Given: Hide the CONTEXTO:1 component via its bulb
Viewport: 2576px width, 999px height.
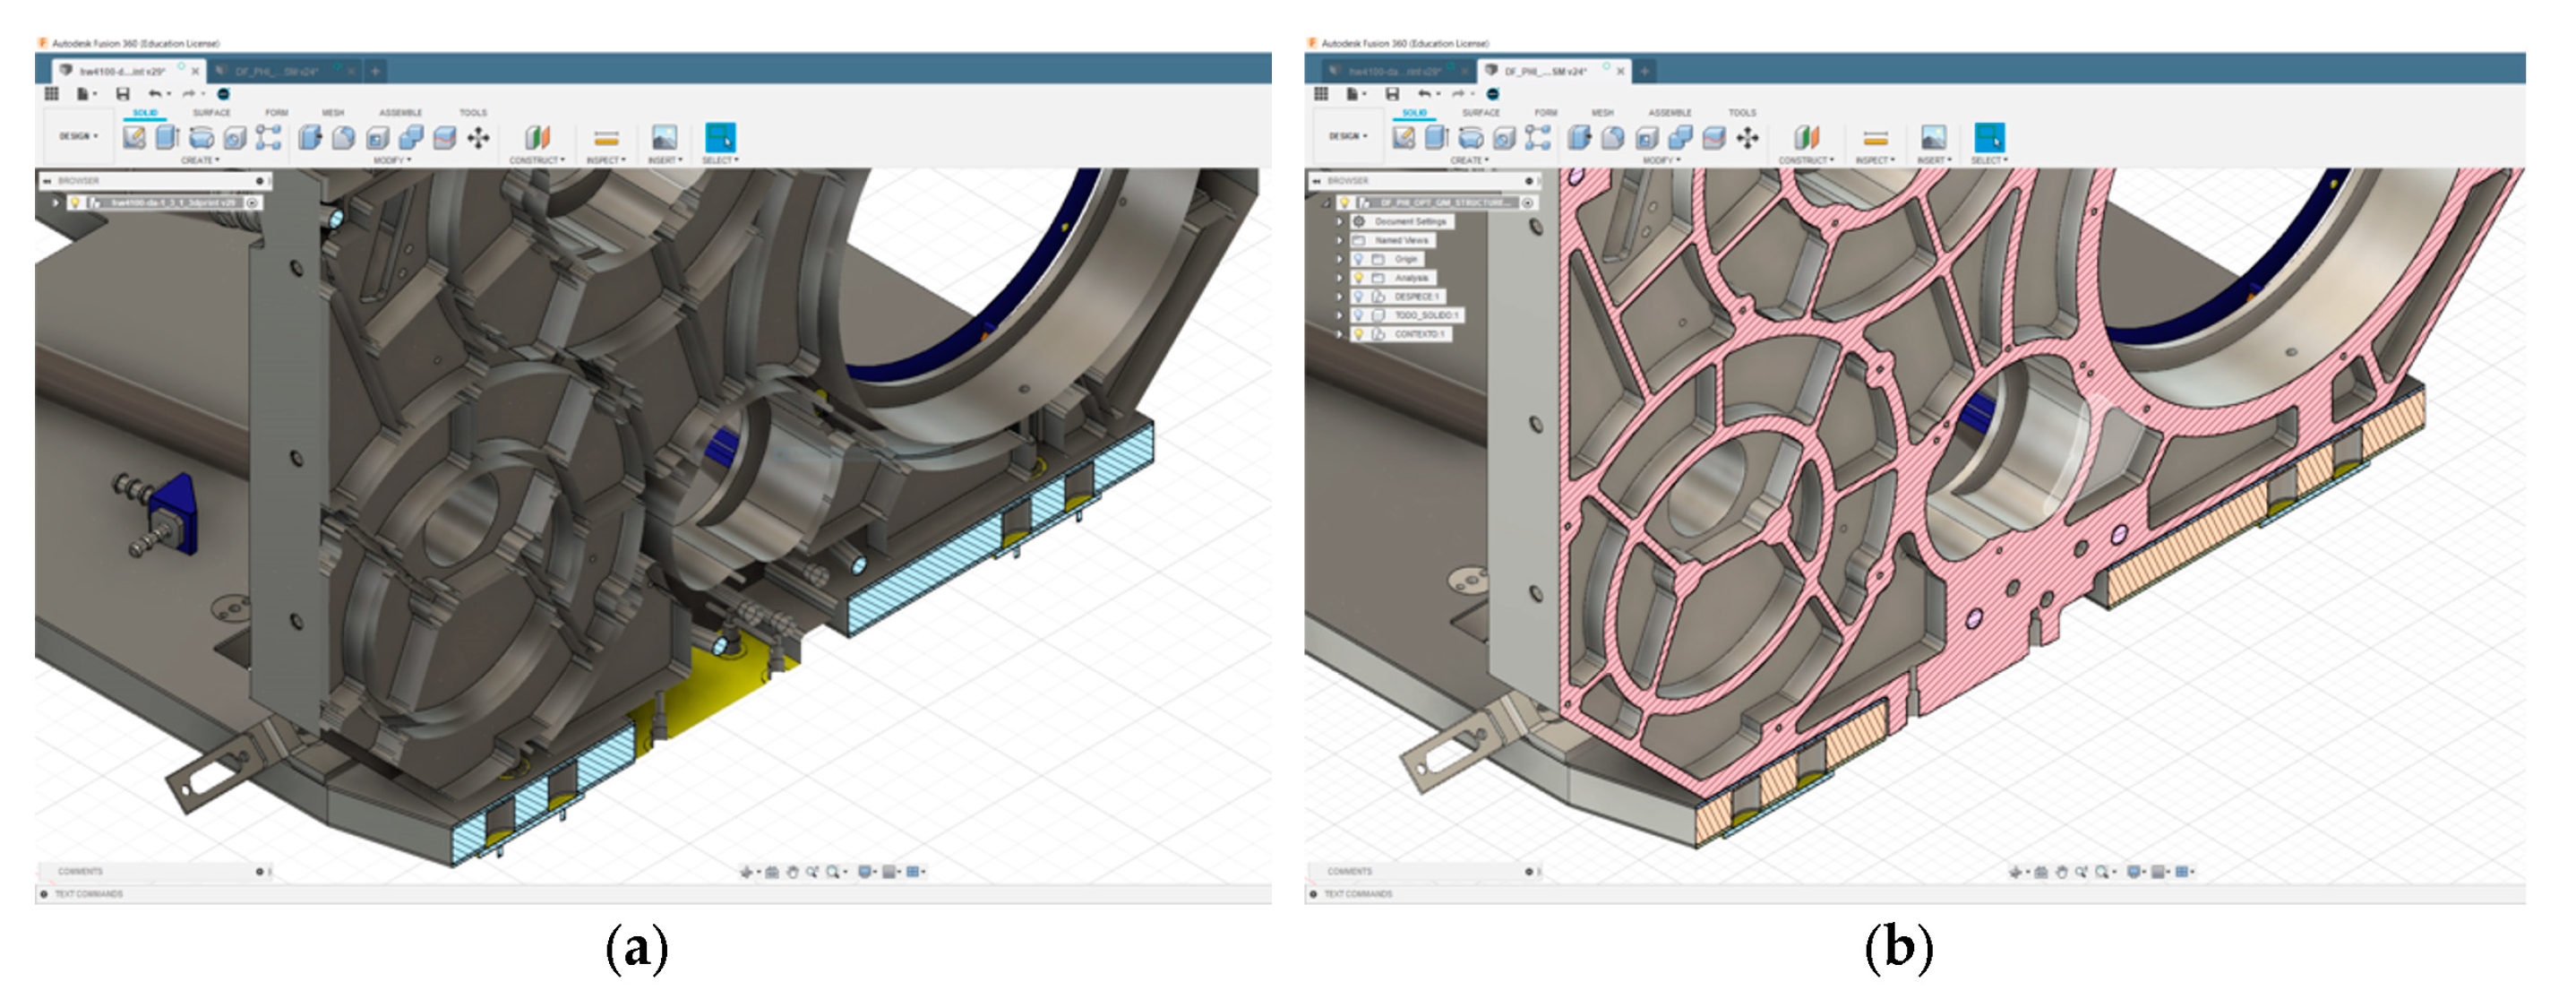Looking at the screenshot, I should (1358, 334).
